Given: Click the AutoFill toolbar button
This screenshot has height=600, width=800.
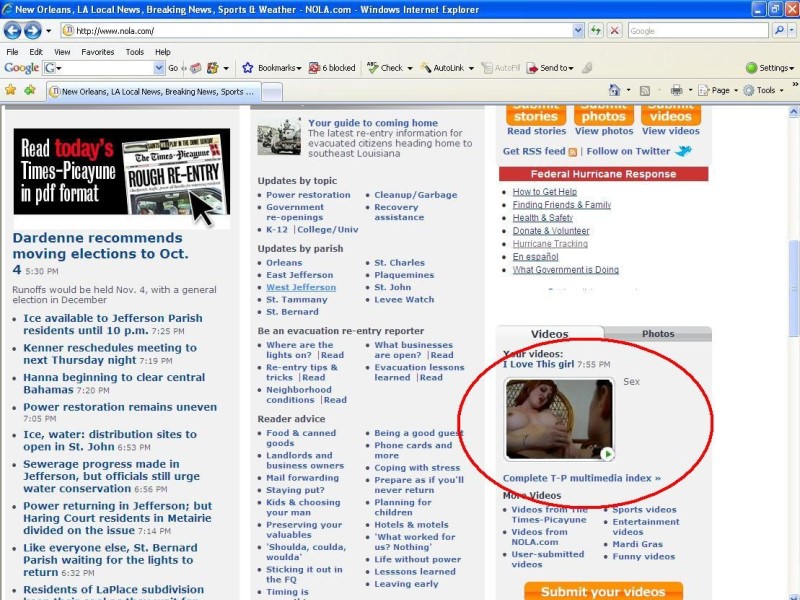Looking at the screenshot, I should (x=501, y=68).
